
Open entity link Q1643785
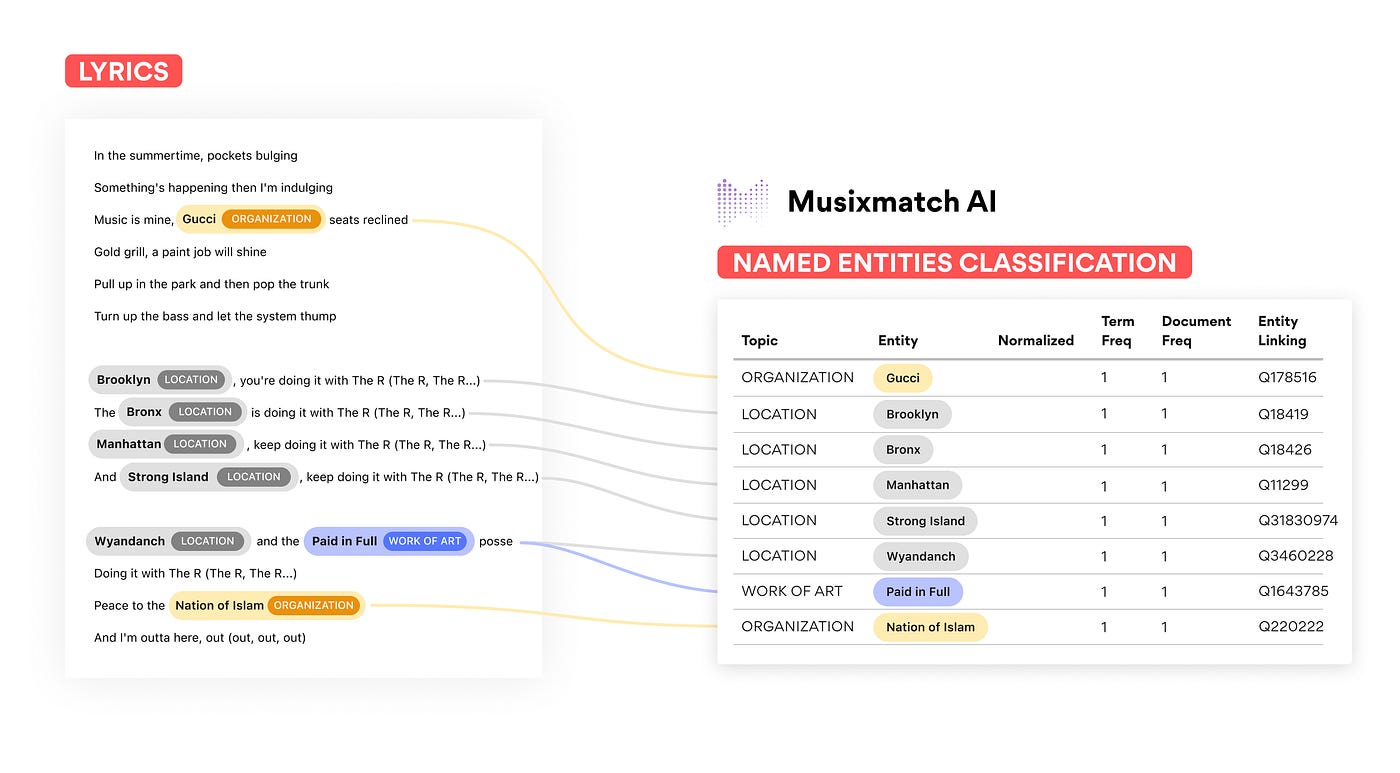point(1293,591)
